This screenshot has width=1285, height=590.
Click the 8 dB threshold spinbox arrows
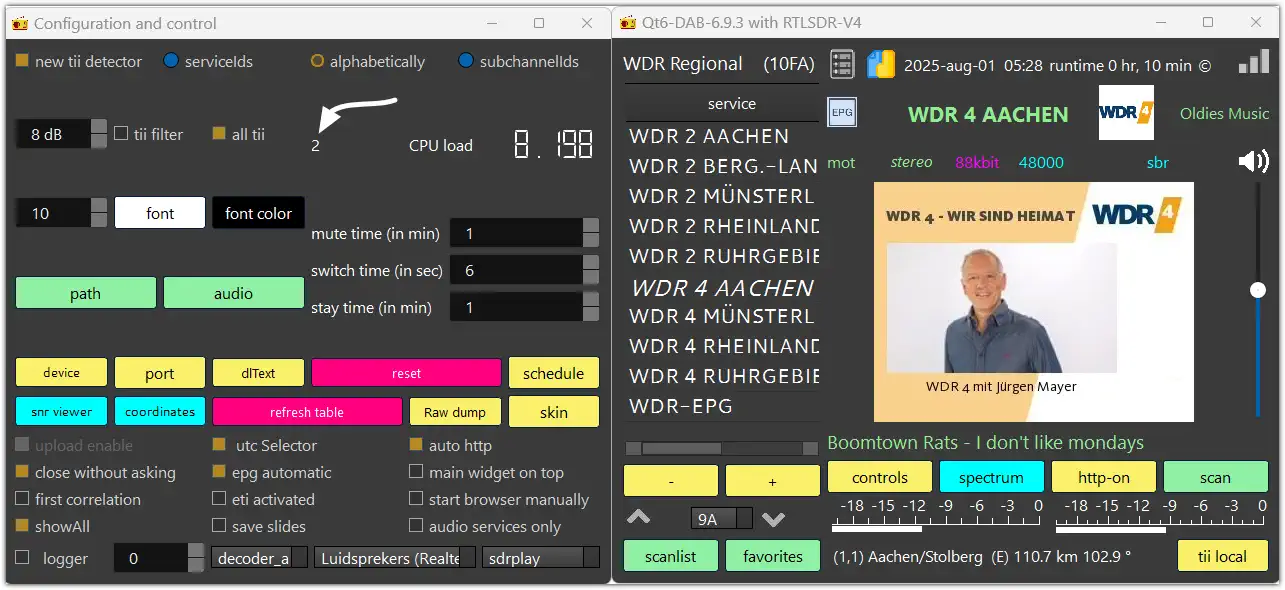[x=99, y=133]
